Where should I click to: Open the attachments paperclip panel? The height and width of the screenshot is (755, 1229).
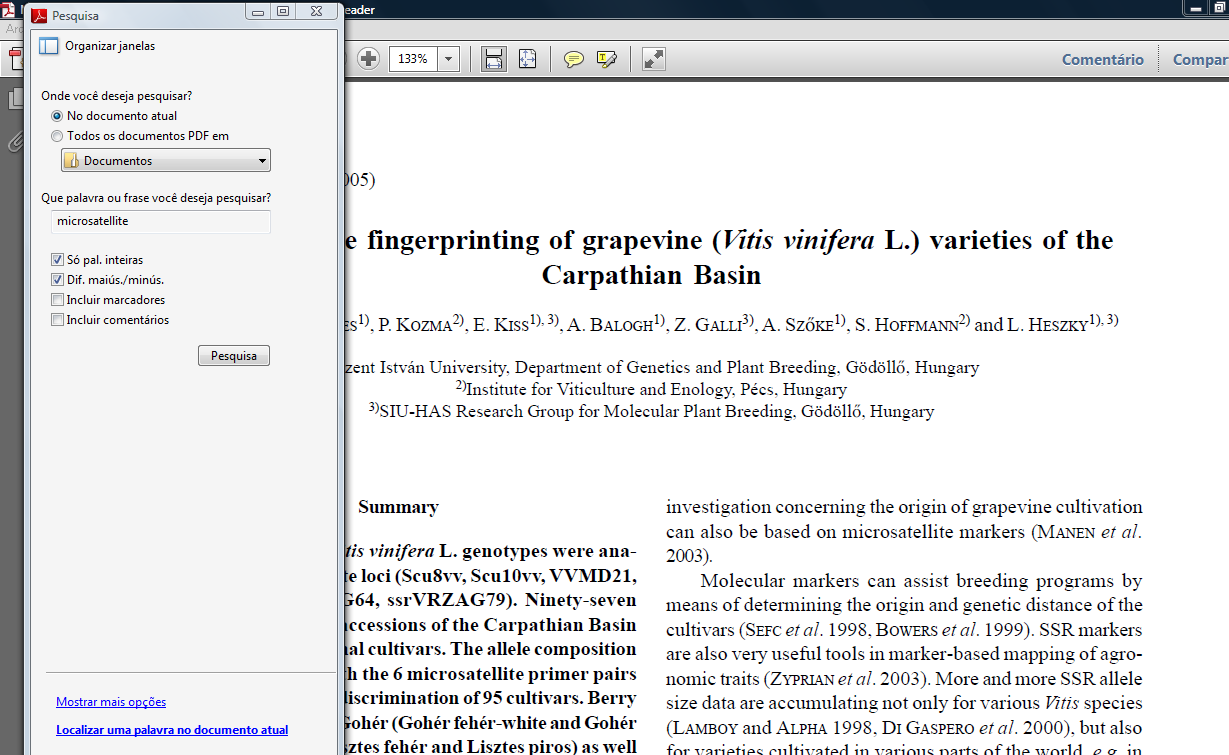[x=15, y=142]
